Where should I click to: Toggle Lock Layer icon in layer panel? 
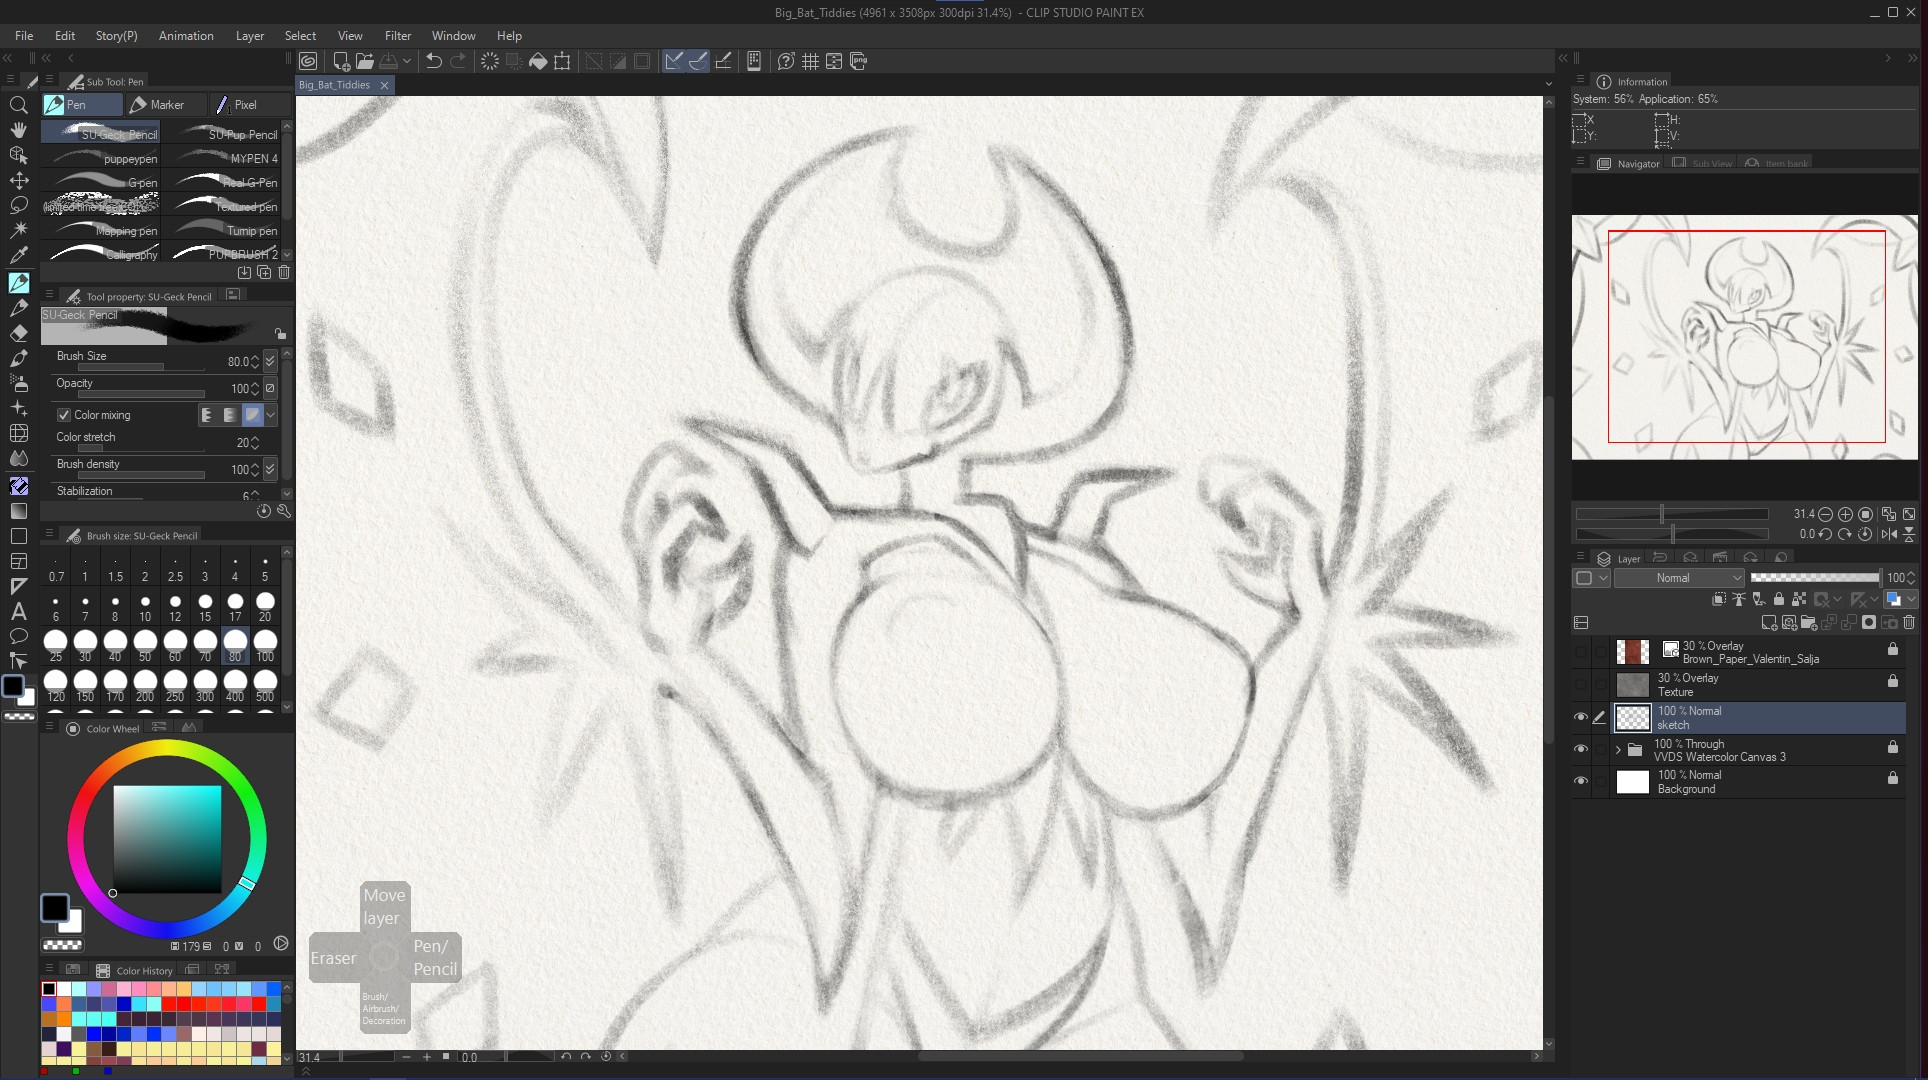click(1779, 600)
